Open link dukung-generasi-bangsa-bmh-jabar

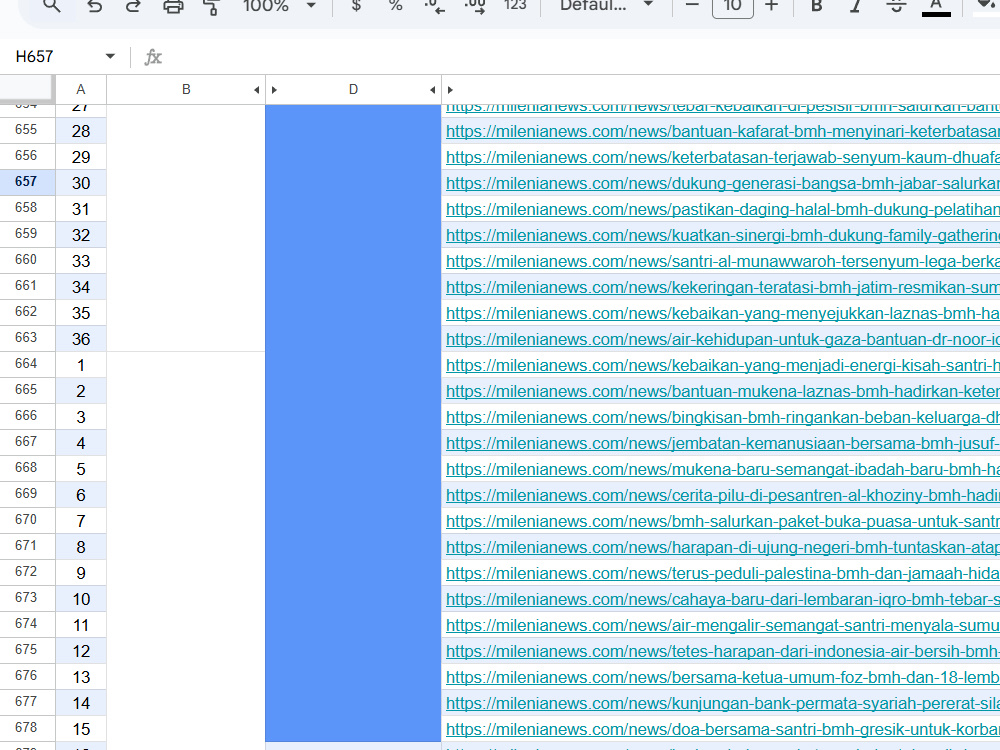point(723,184)
